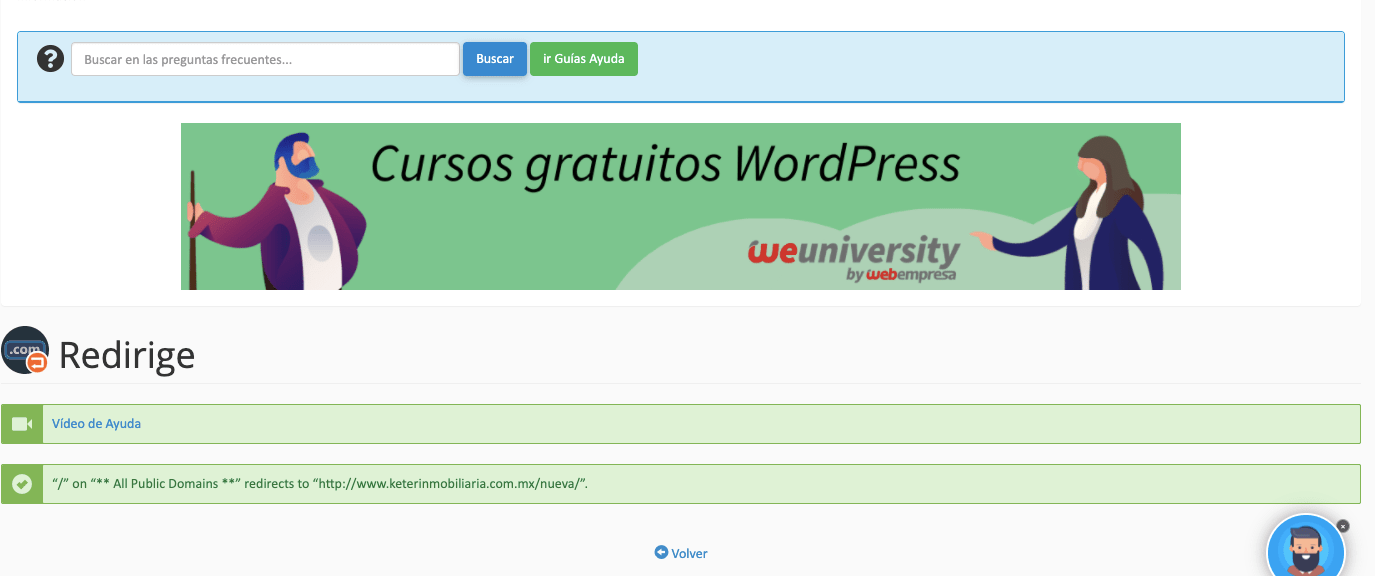
Task: Focus the FAQ search input field
Action: tap(265, 59)
